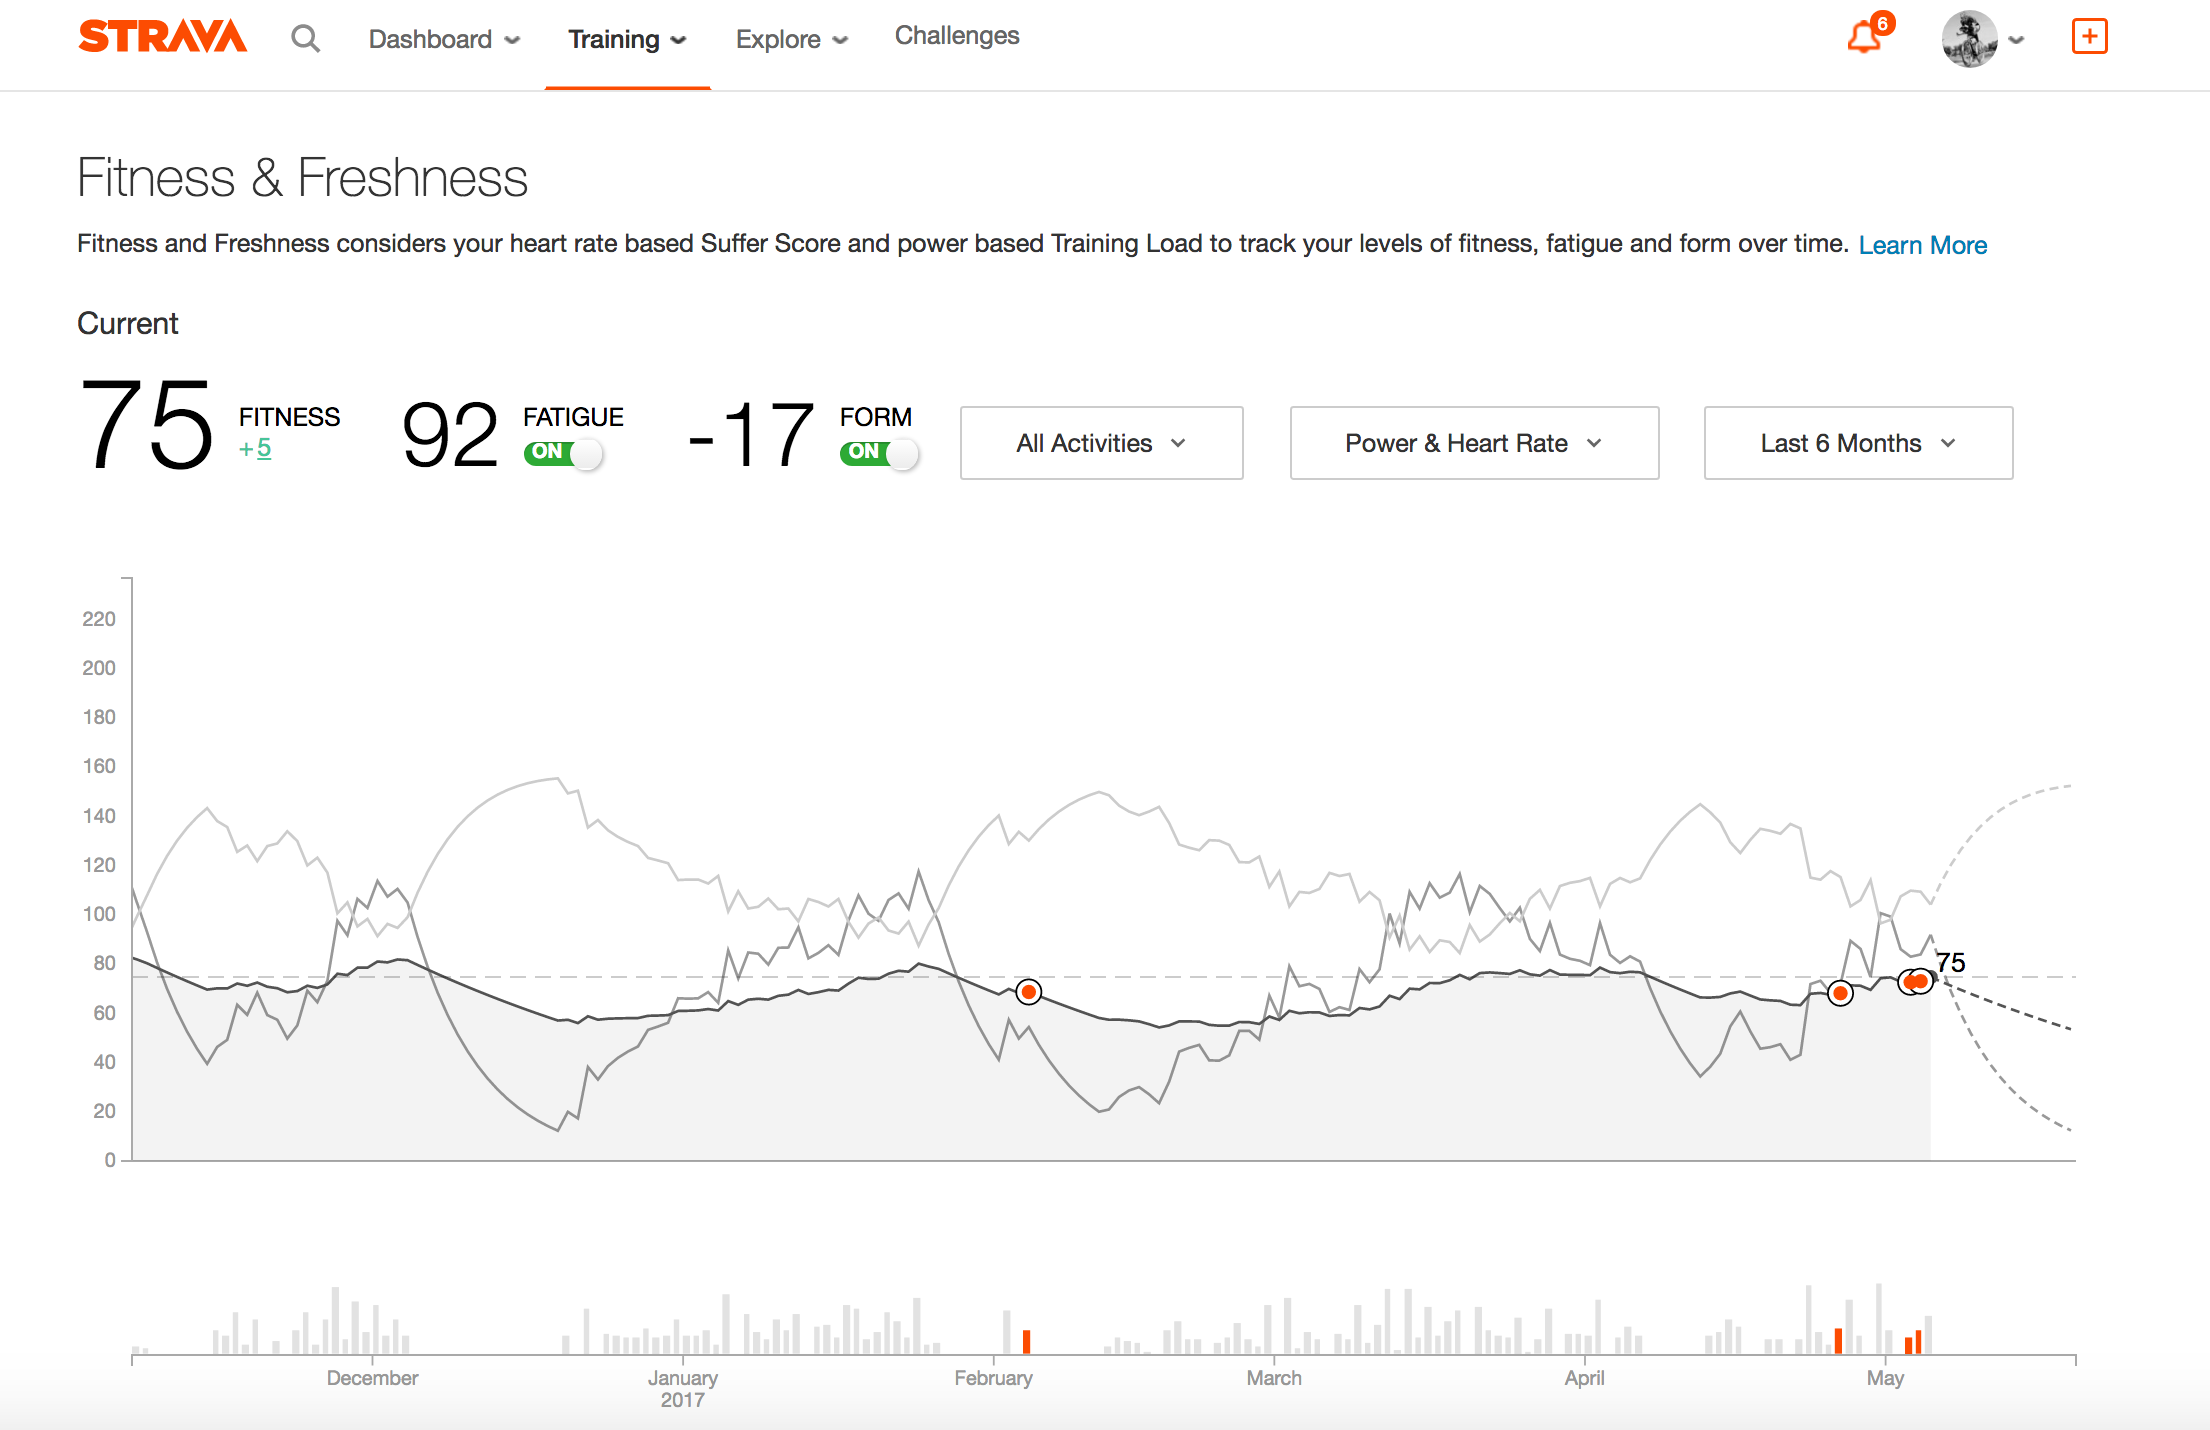Open search with the magnifying glass icon
This screenshot has width=2210, height=1430.
pyautogui.click(x=306, y=38)
